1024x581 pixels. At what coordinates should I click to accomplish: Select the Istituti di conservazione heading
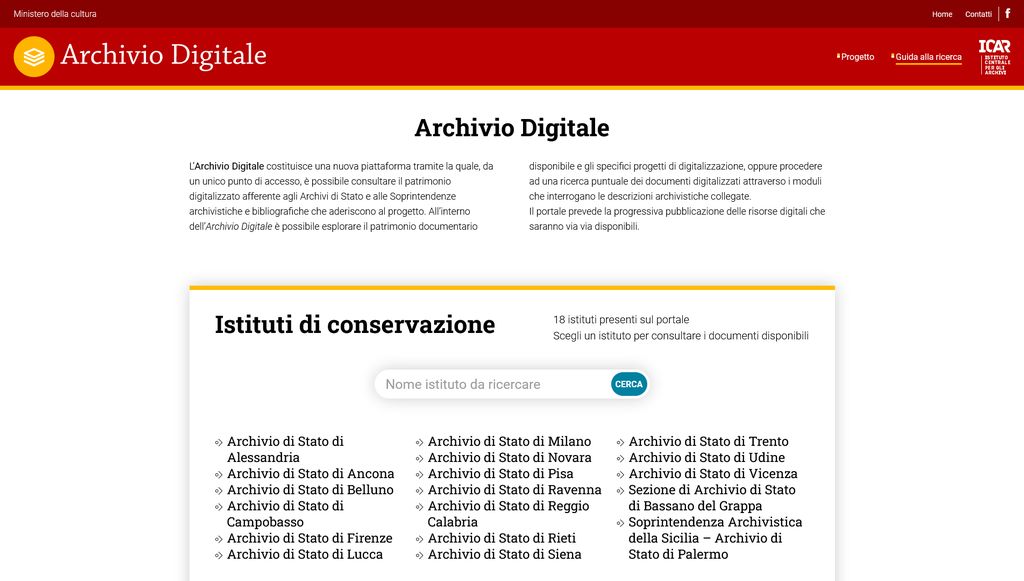[x=355, y=324]
